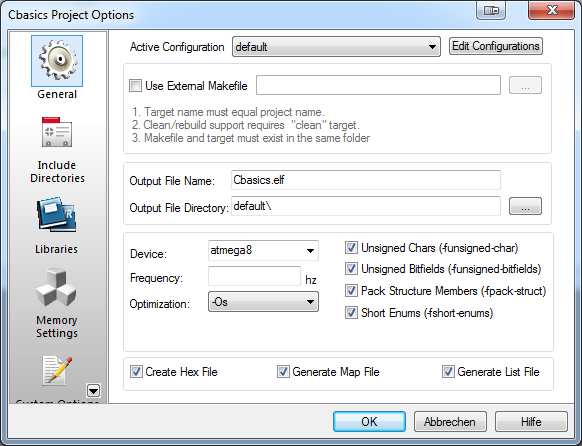Click the title bar help icon button
The height and width of the screenshot is (446, 582).
point(491,10)
